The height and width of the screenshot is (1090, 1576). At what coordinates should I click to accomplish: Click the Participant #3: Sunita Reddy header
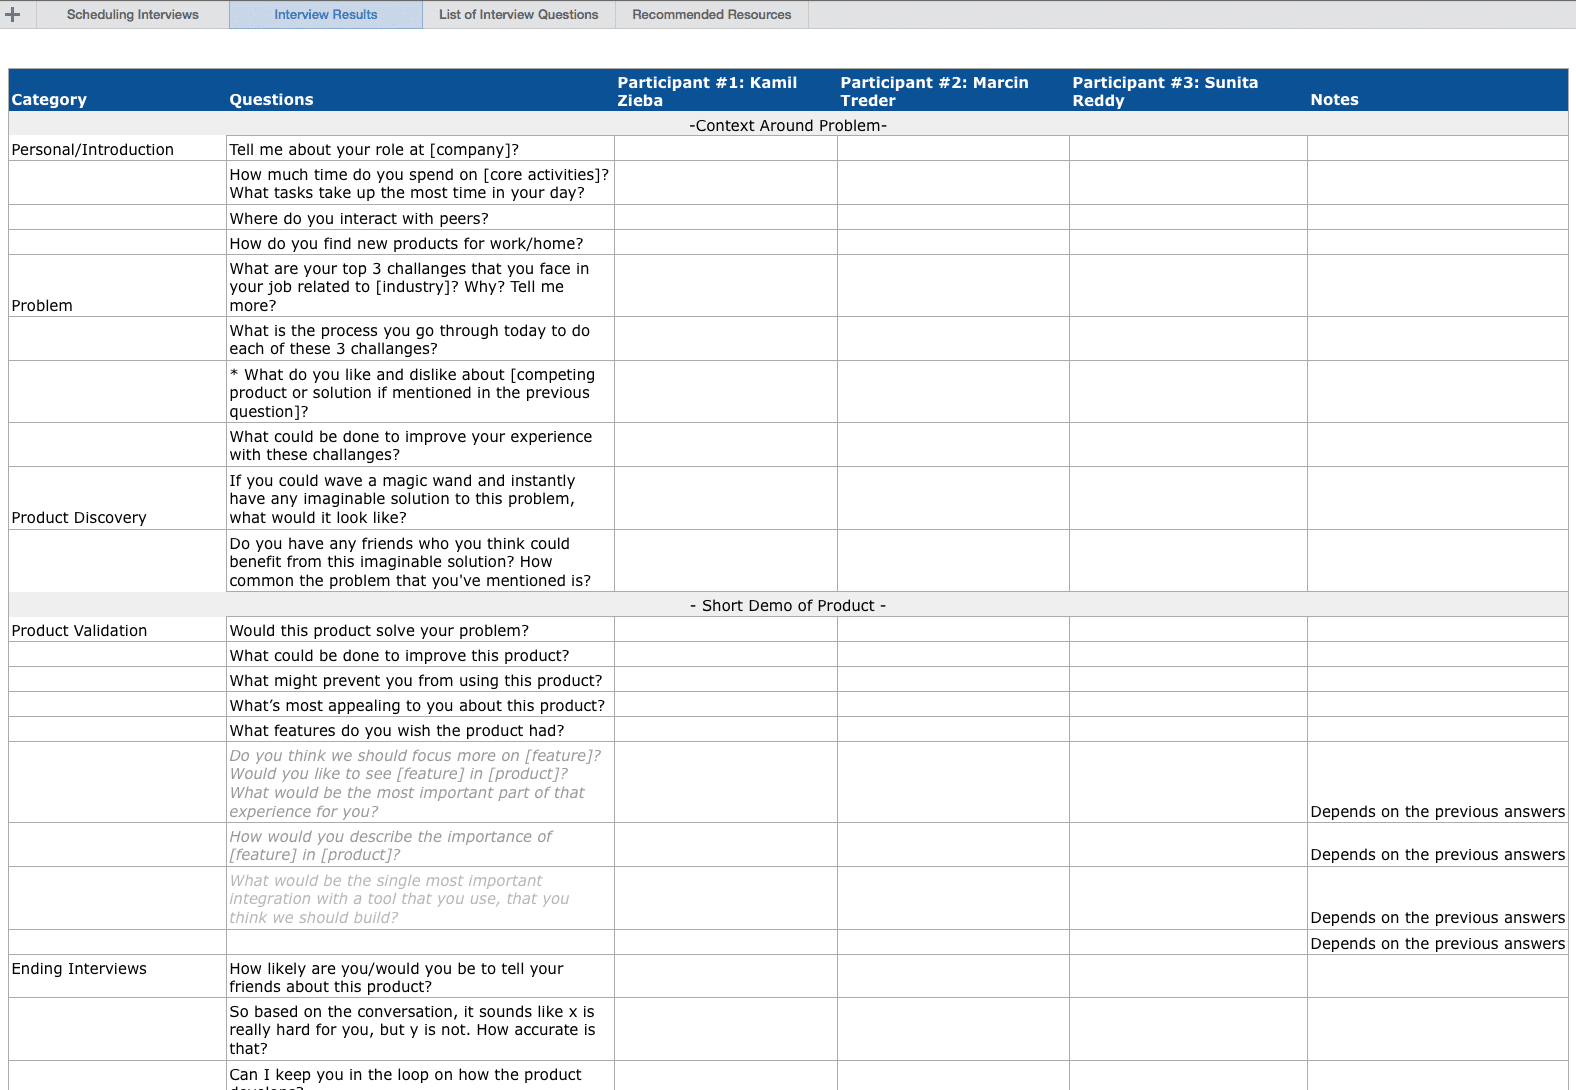coord(1189,90)
